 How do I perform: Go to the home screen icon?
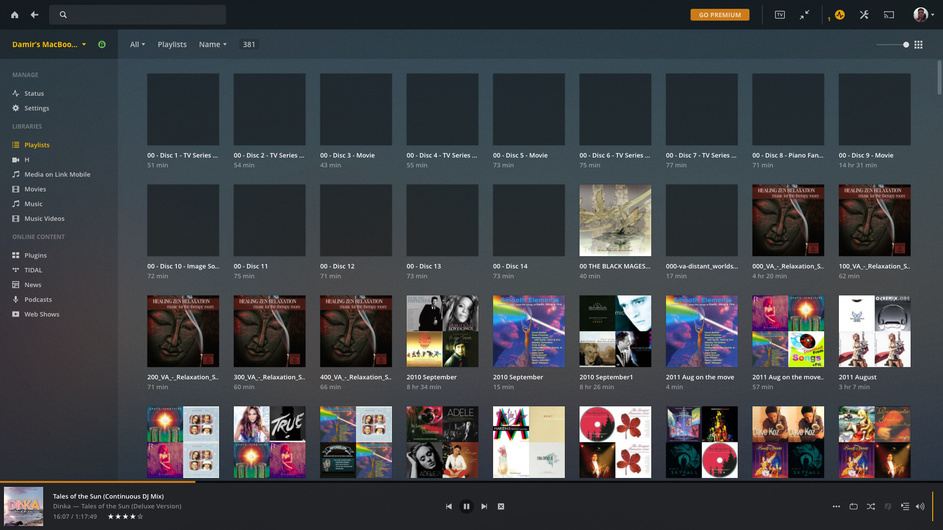tap(14, 14)
